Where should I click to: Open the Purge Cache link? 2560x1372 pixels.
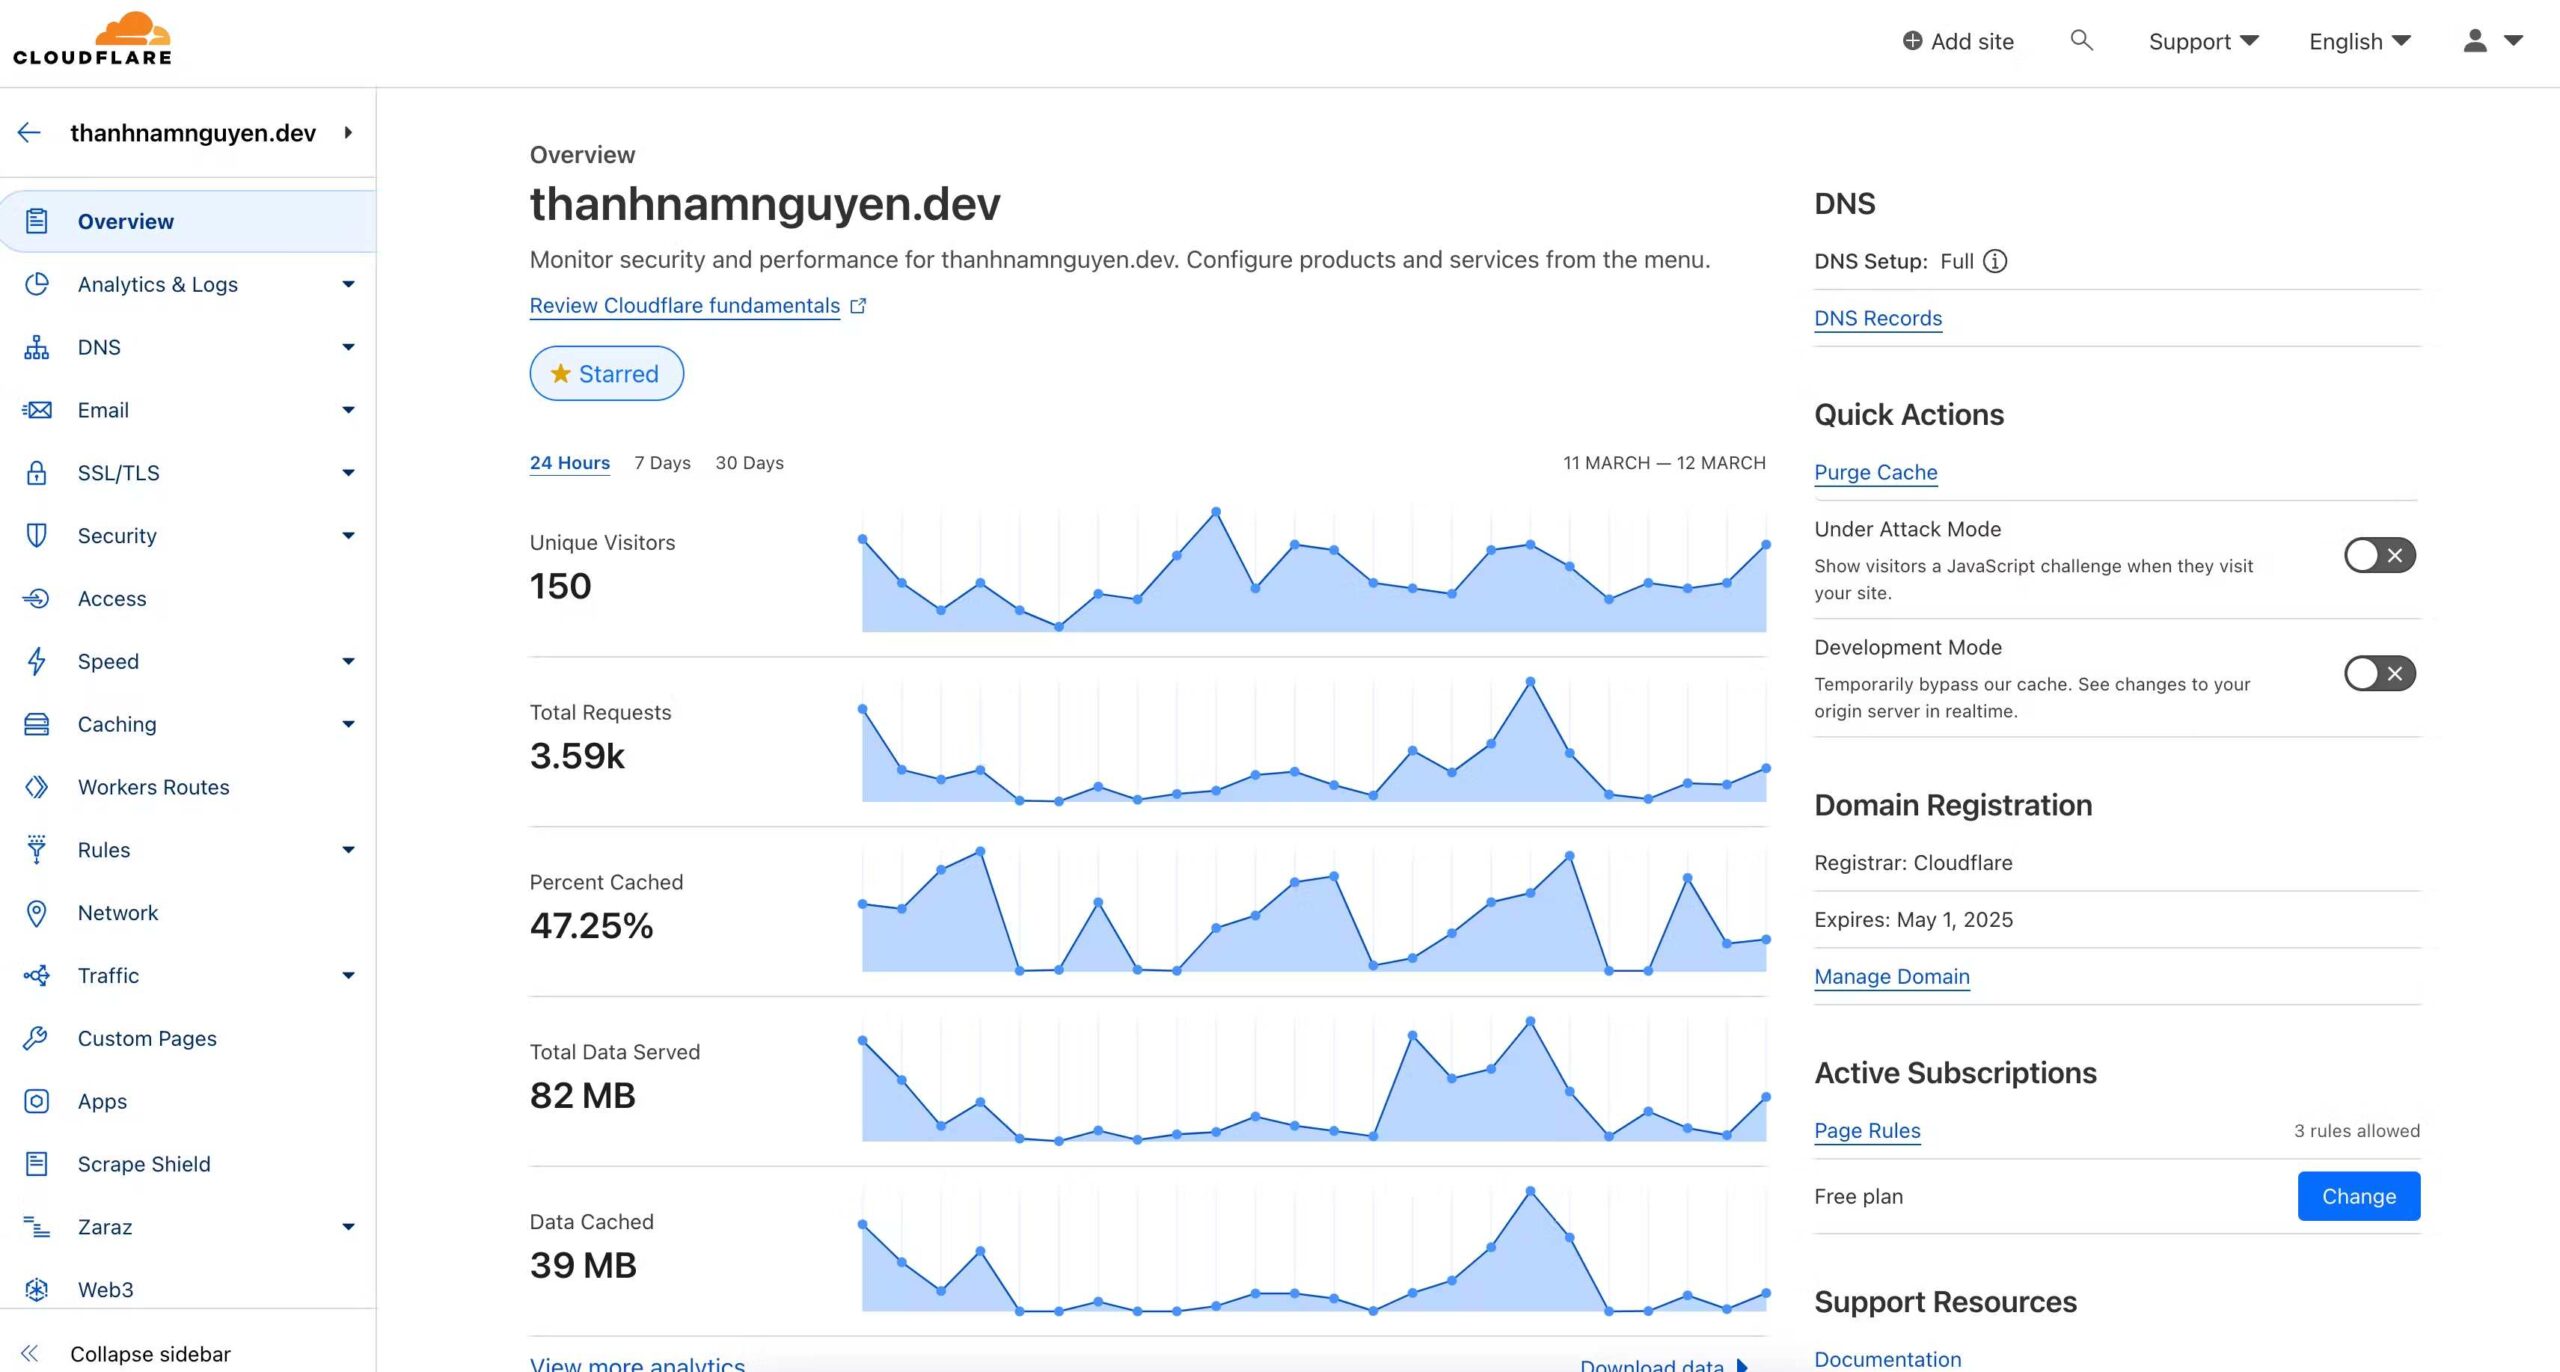pos(1876,472)
